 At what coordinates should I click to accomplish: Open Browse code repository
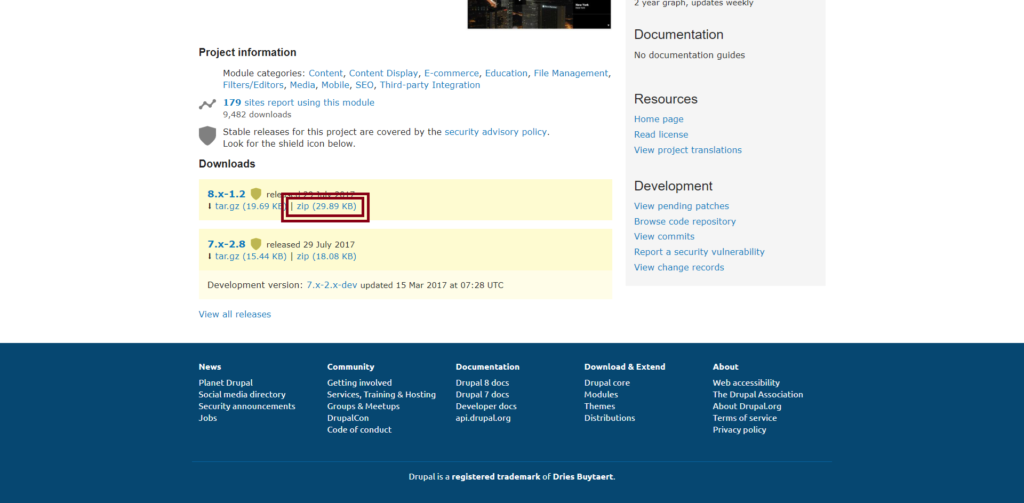click(684, 221)
